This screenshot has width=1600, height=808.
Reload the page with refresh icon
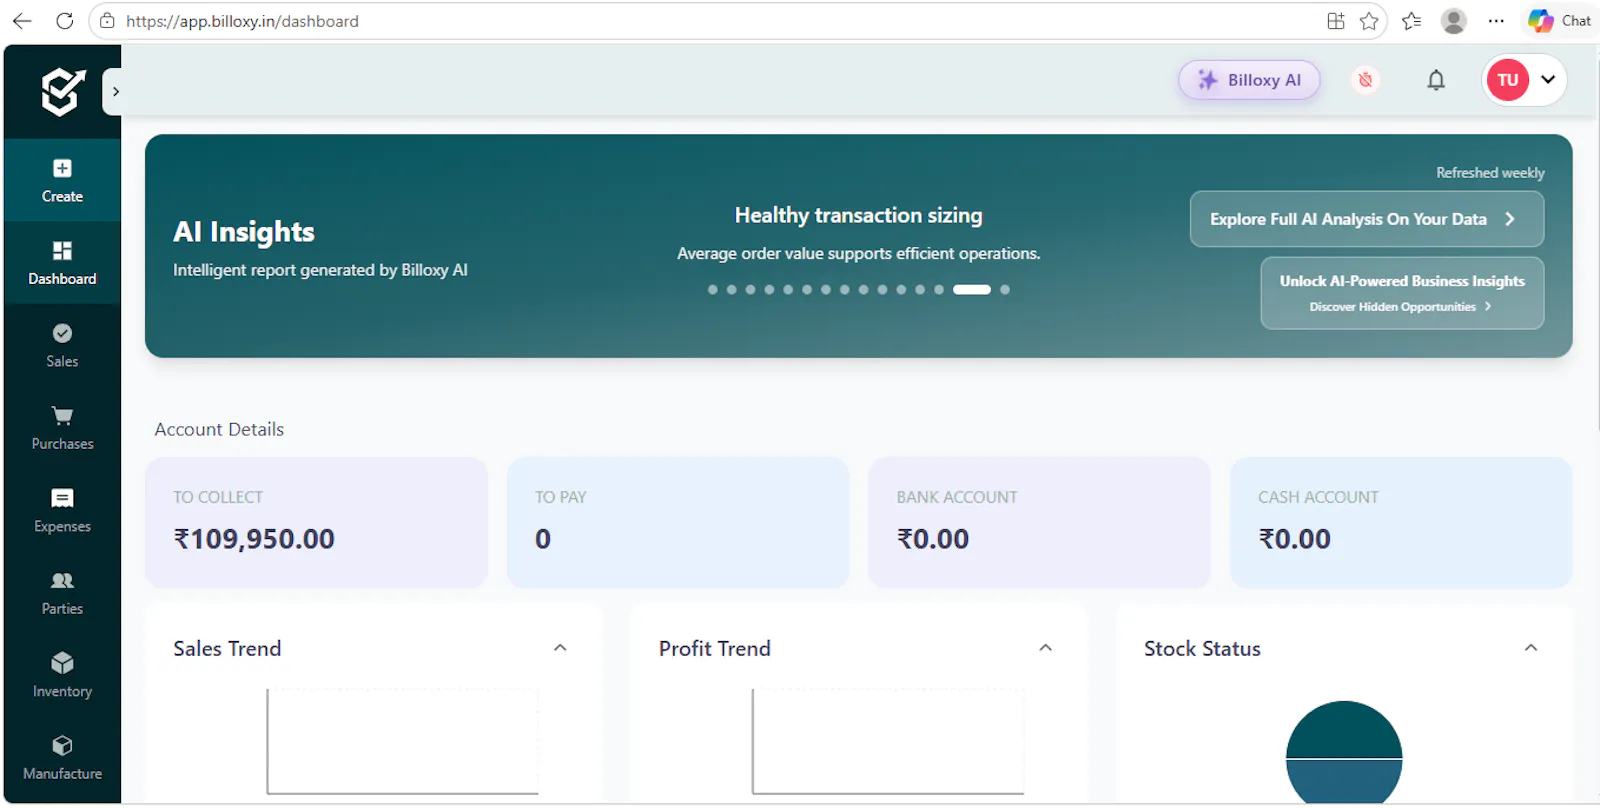(65, 21)
